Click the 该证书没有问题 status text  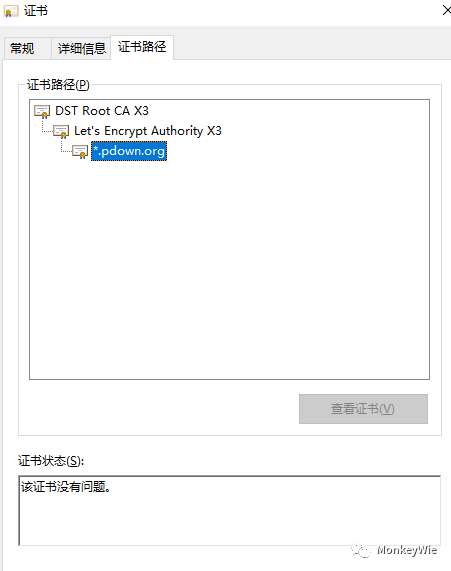(66, 487)
